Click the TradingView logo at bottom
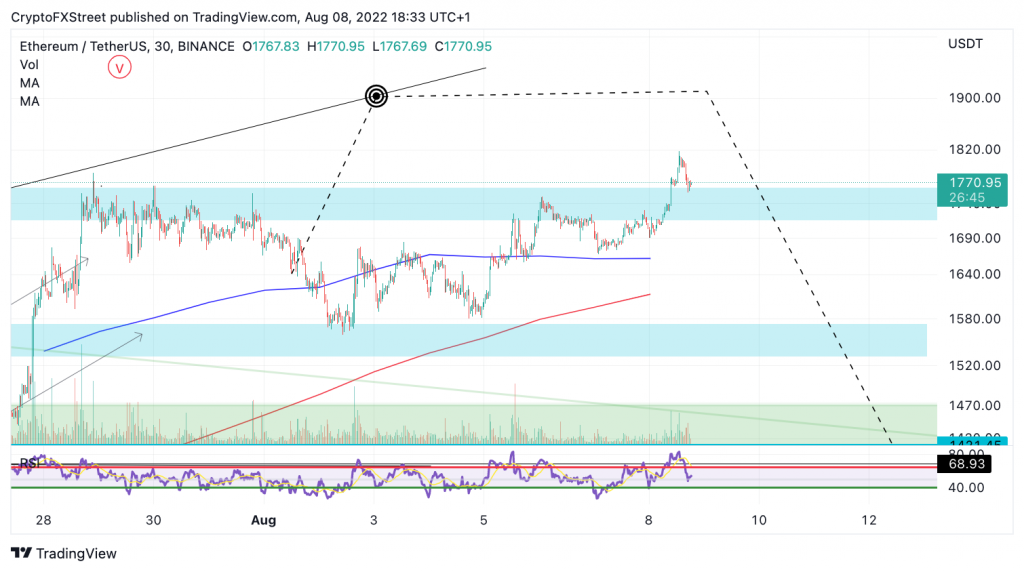The height and width of the screenshot is (572, 1024). (x=64, y=553)
